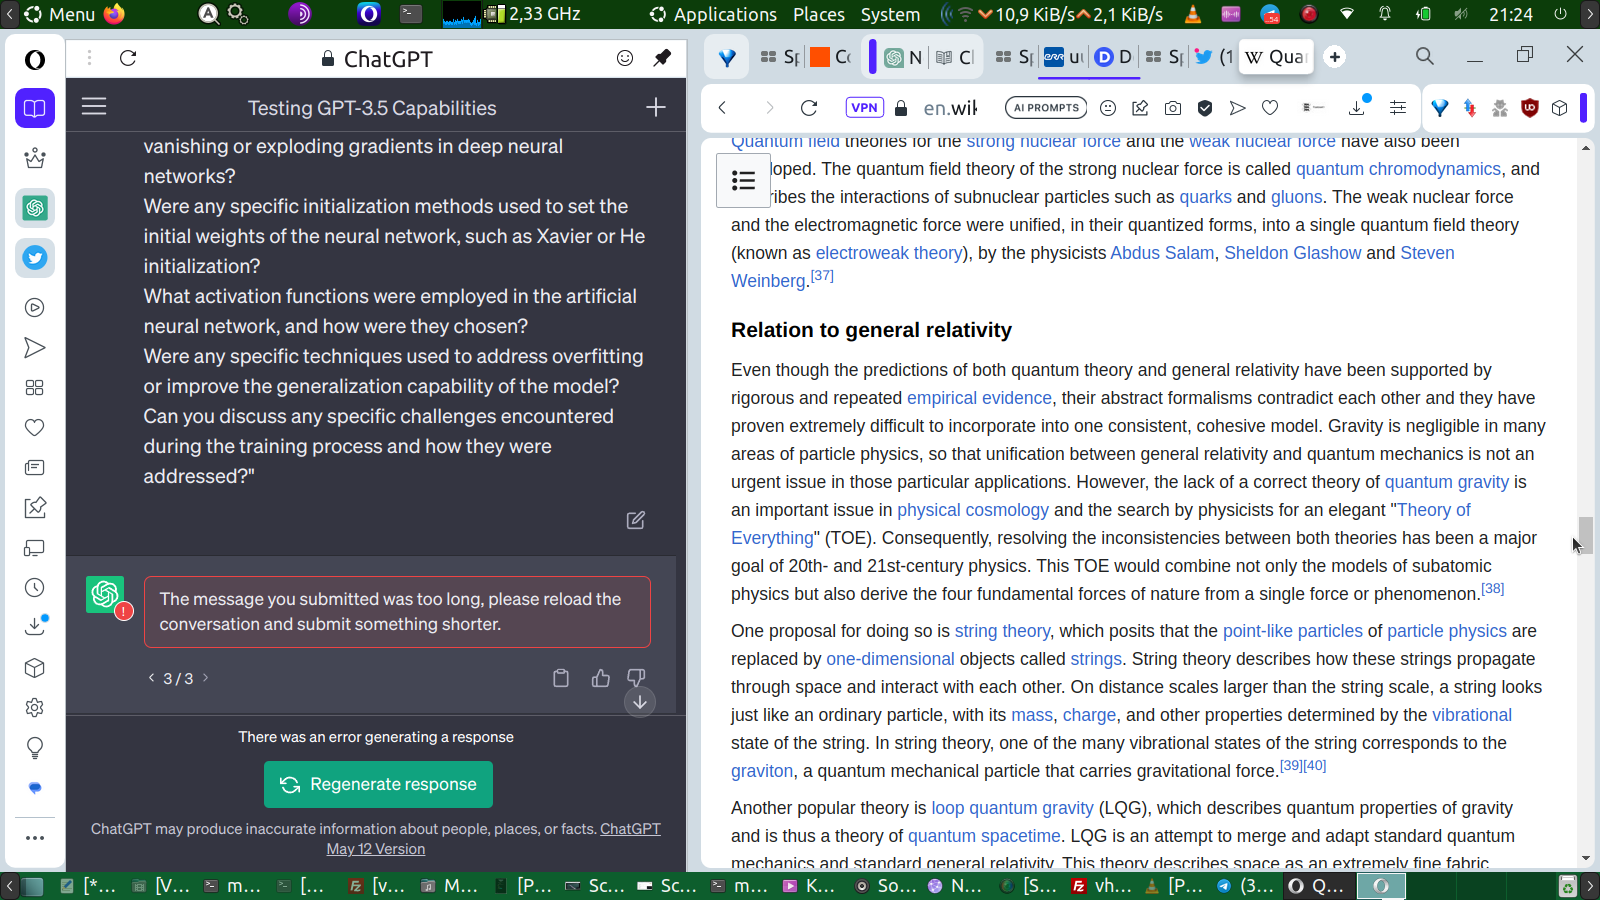This screenshot has width=1600, height=900.
Task: Click the clock showing 21:24
Action: click(1511, 14)
